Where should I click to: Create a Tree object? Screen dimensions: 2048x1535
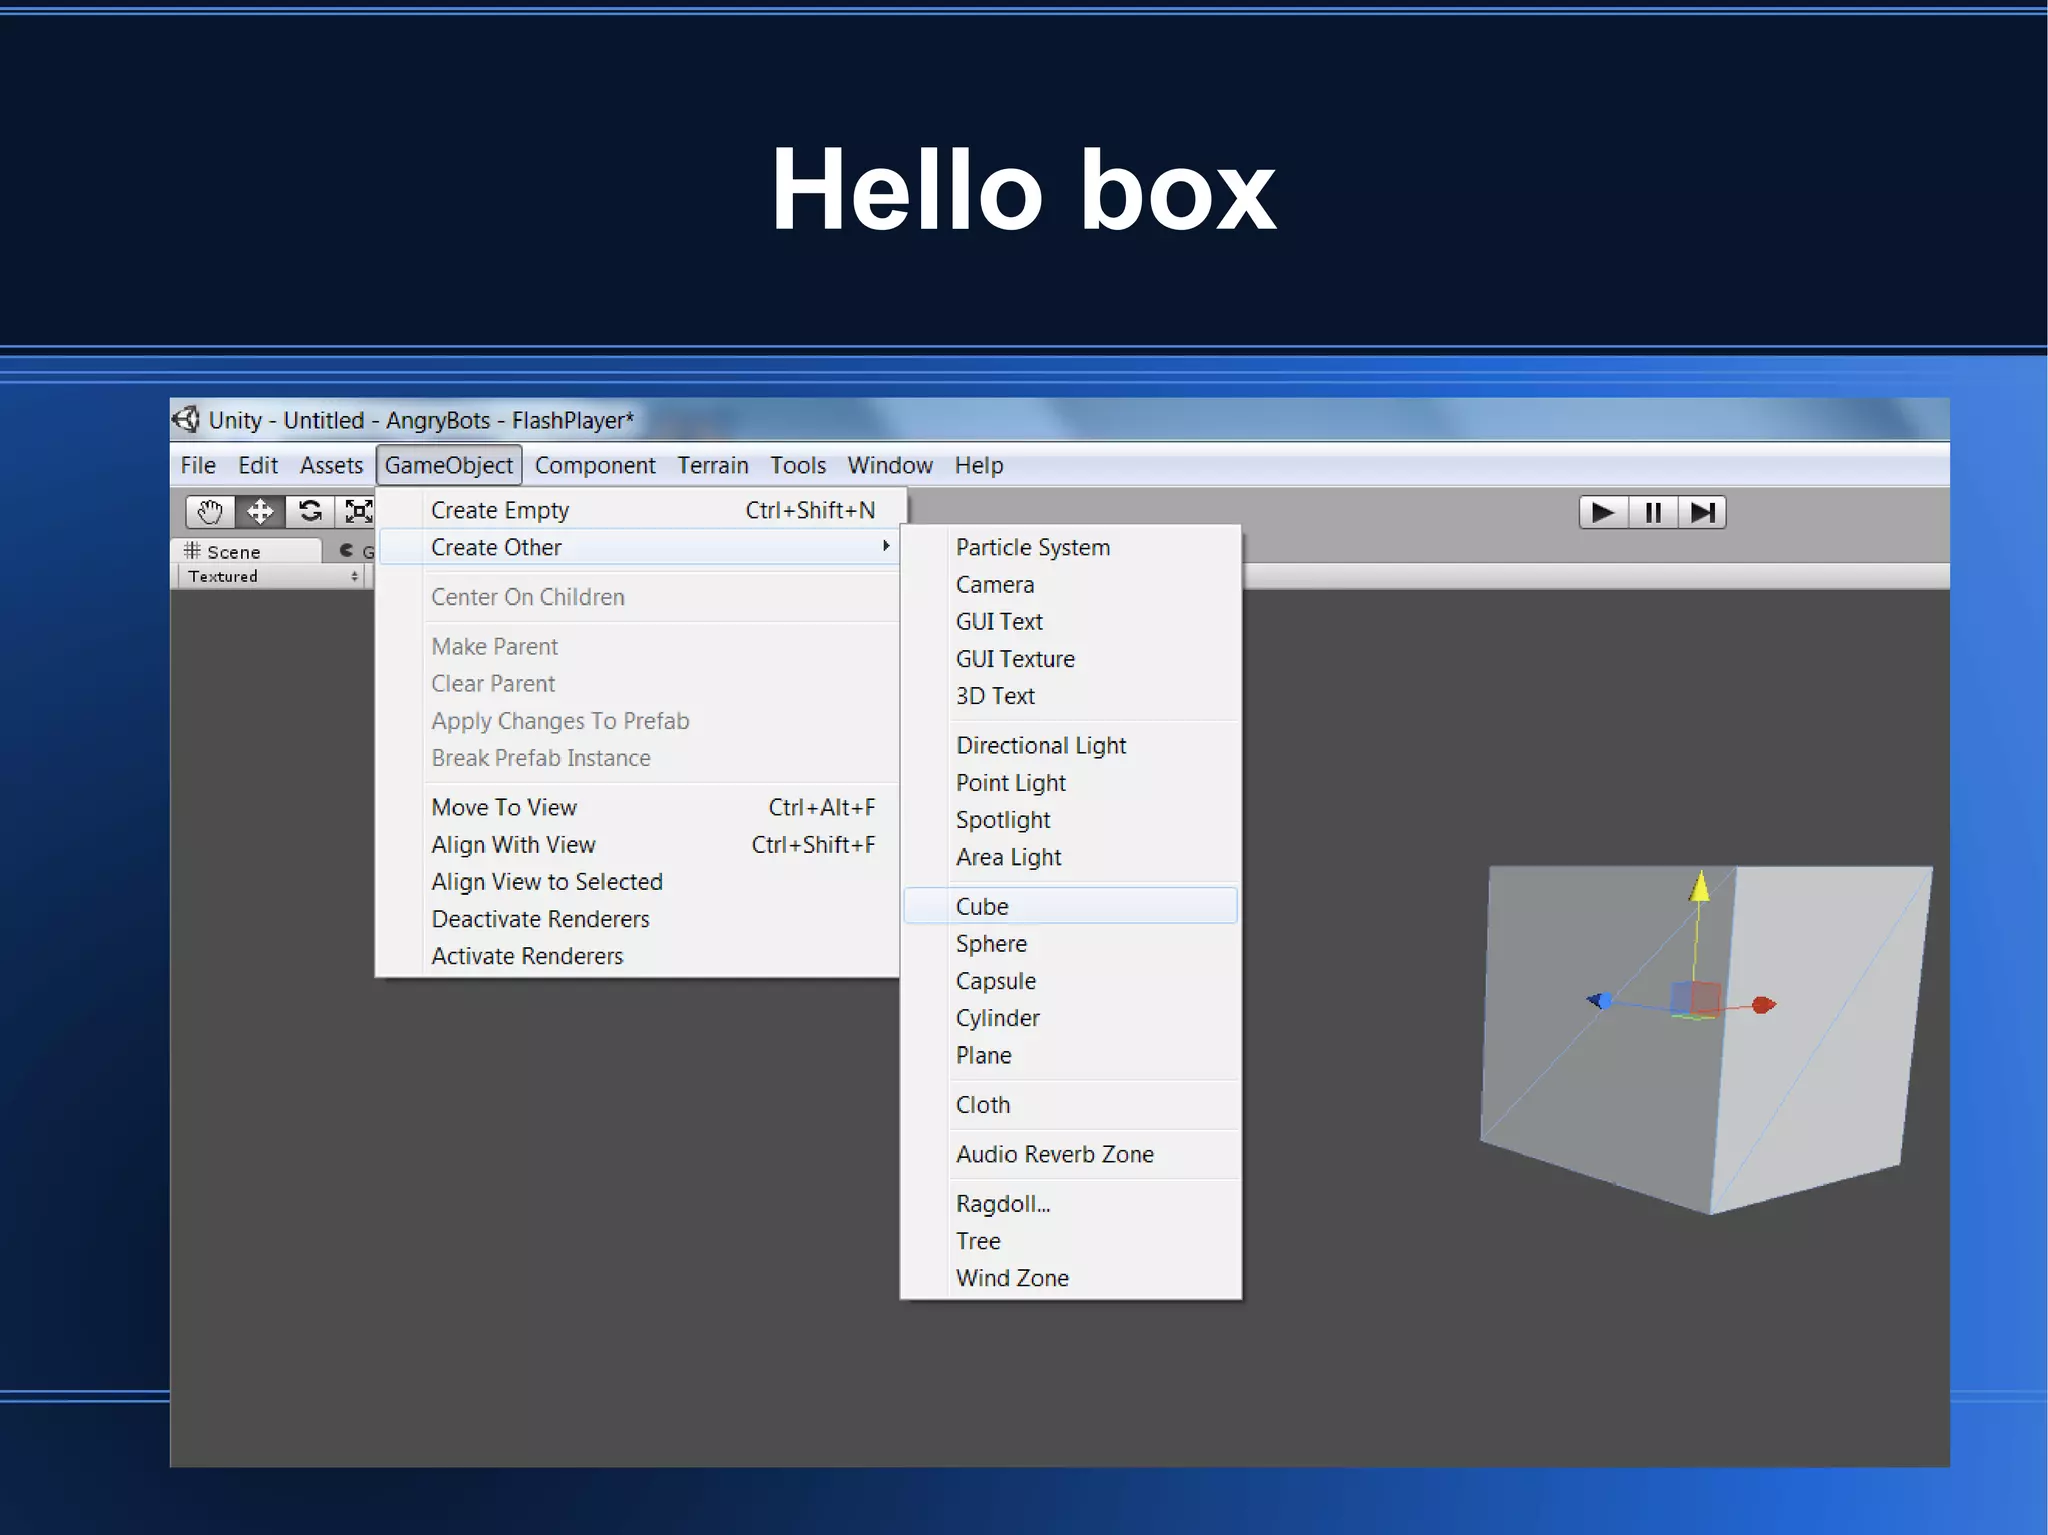coord(1071,1240)
